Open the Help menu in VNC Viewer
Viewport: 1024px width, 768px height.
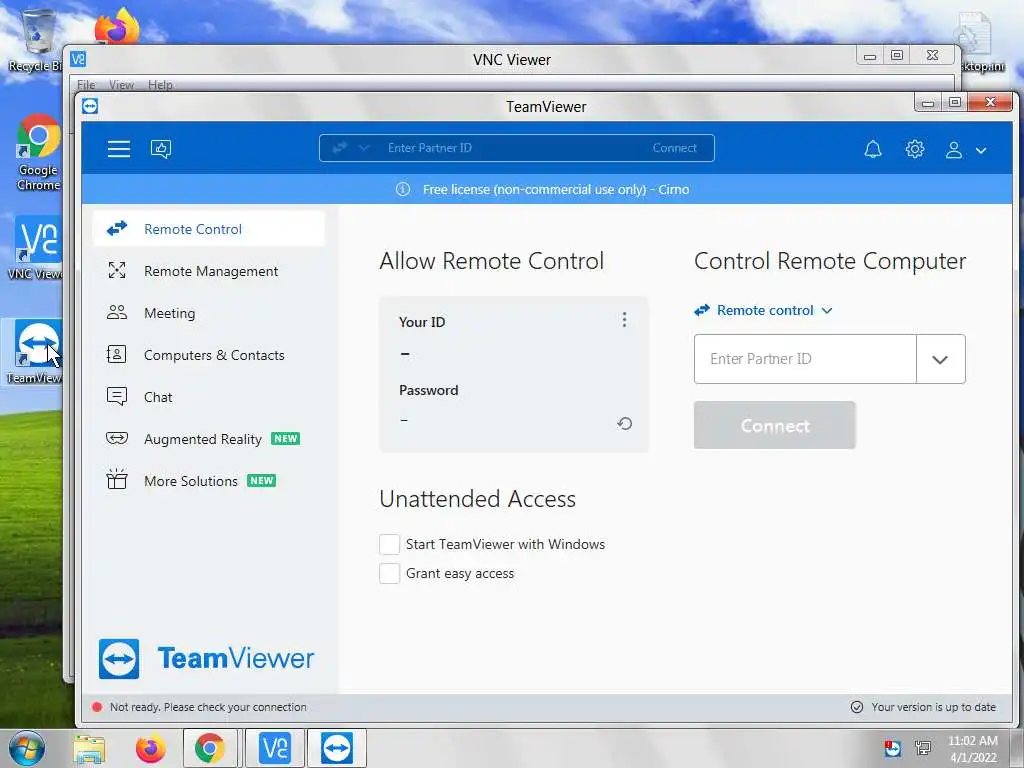point(160,85)
